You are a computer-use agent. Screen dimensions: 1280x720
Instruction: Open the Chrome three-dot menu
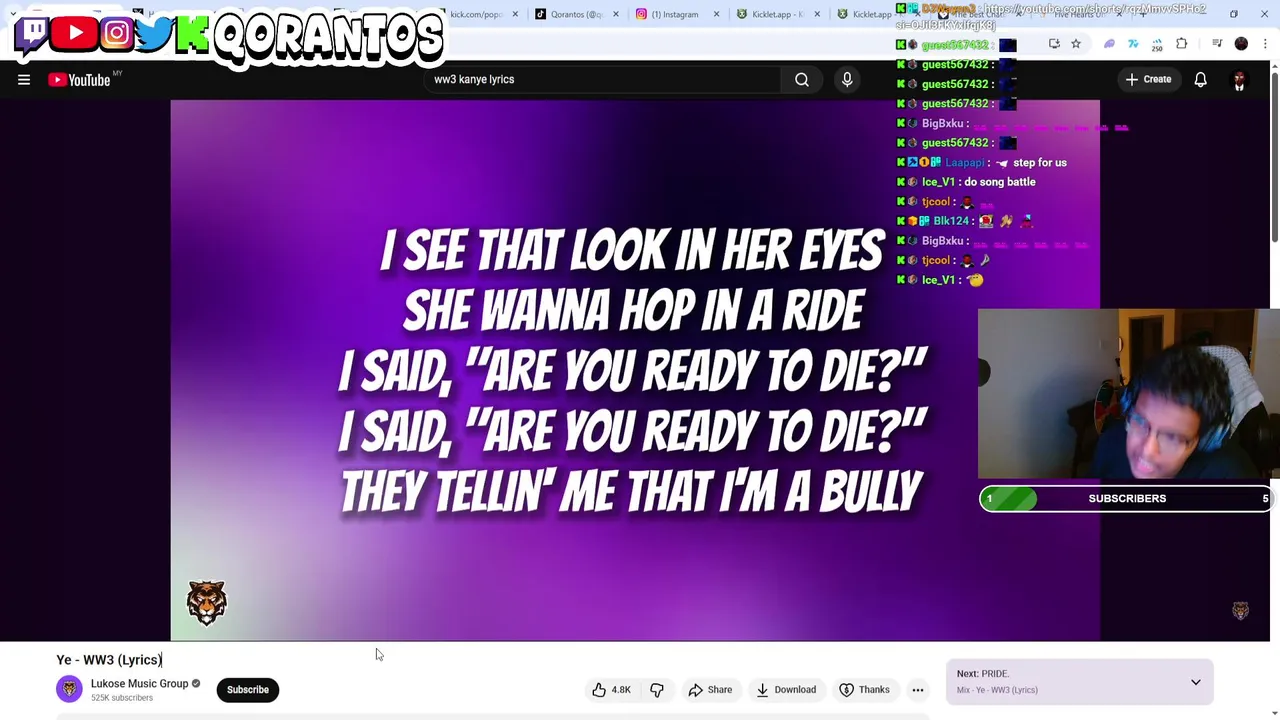(1265, 44)
